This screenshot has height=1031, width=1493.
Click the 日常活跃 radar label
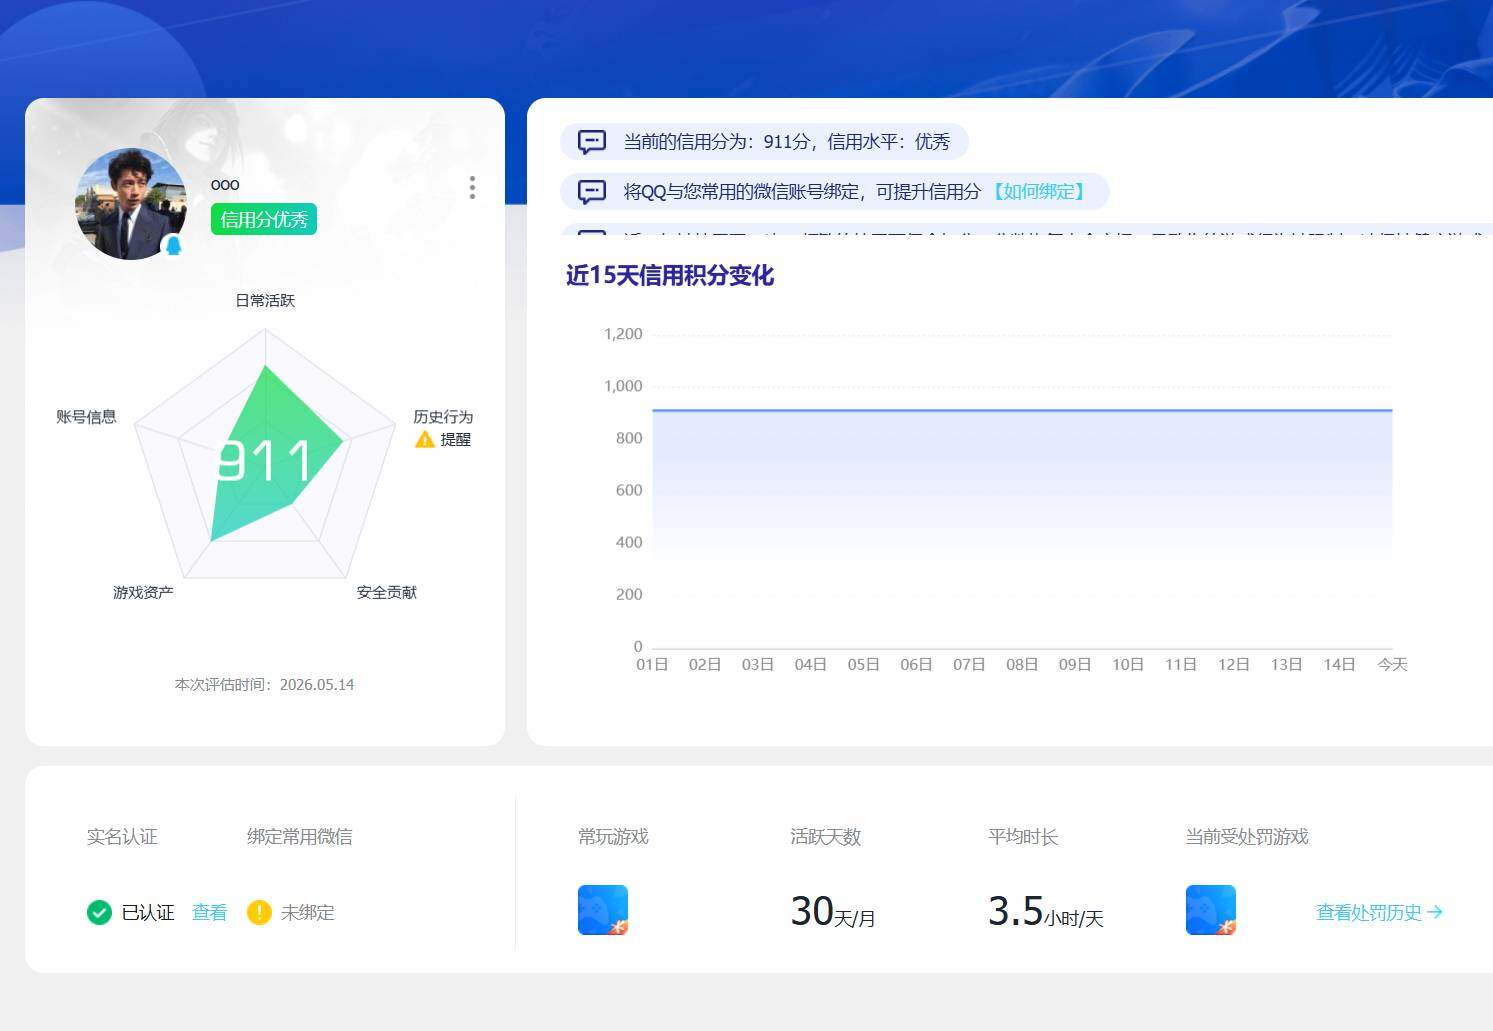(265, 300)
